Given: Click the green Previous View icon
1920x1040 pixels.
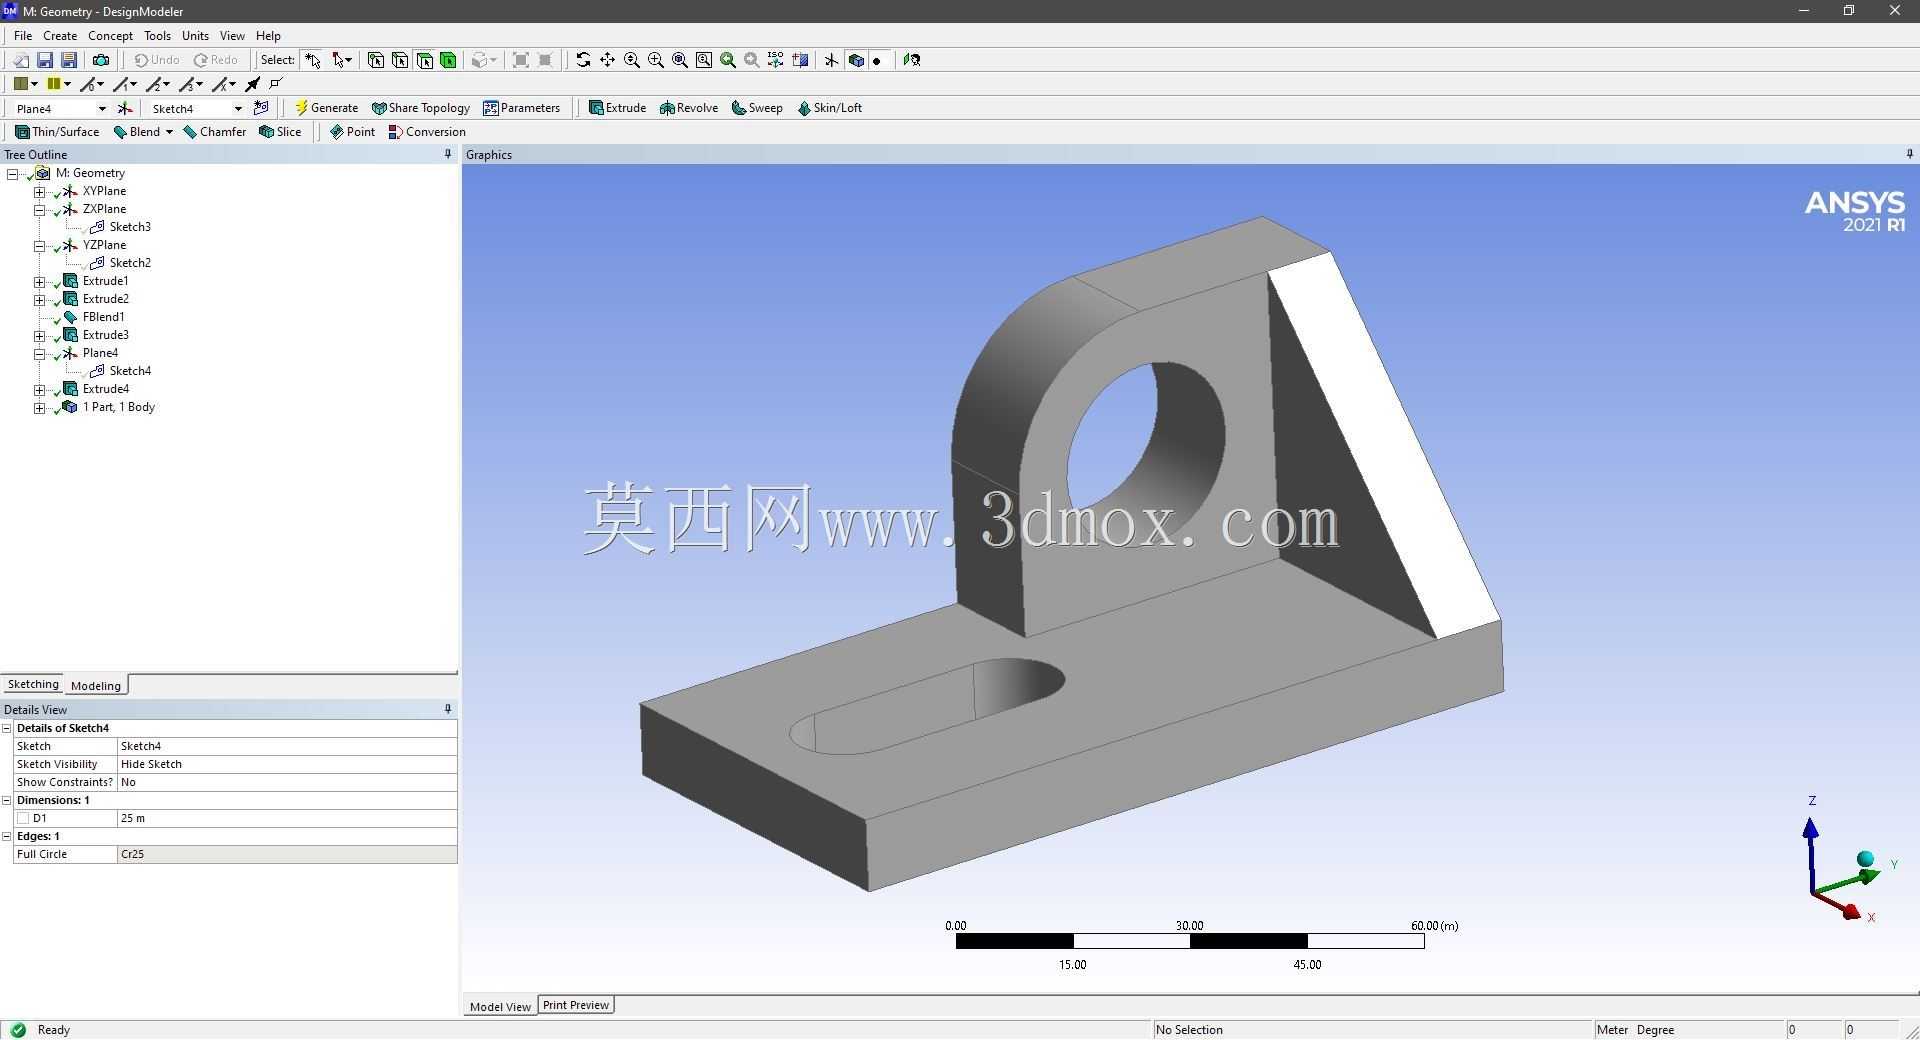Looking at the screenshot, I should [727, 60].
